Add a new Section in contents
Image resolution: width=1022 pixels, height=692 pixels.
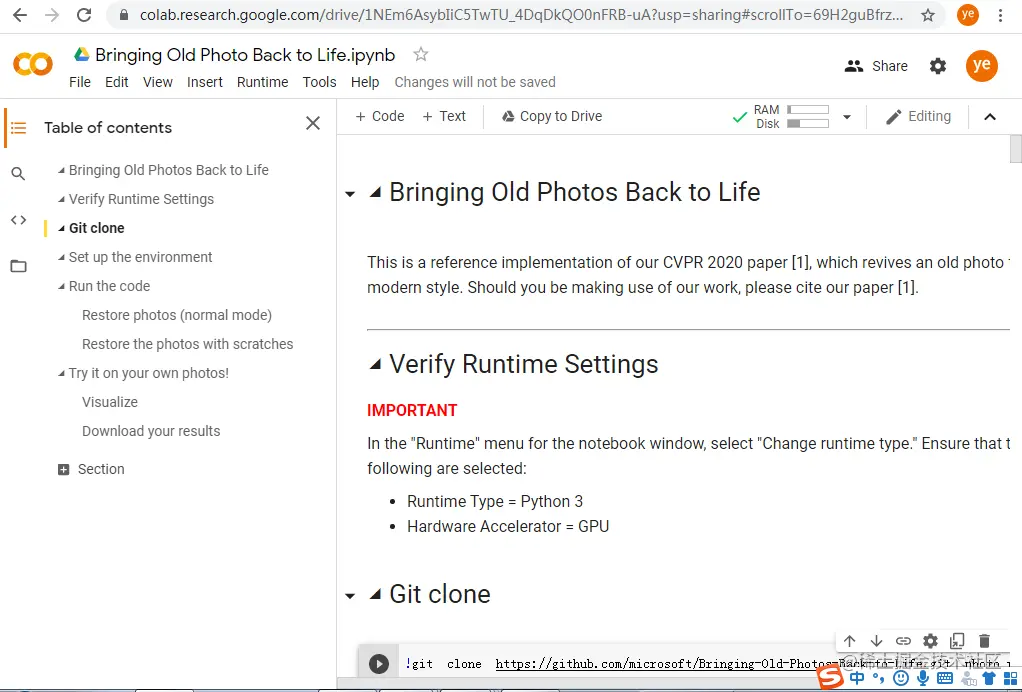point(91,469)
